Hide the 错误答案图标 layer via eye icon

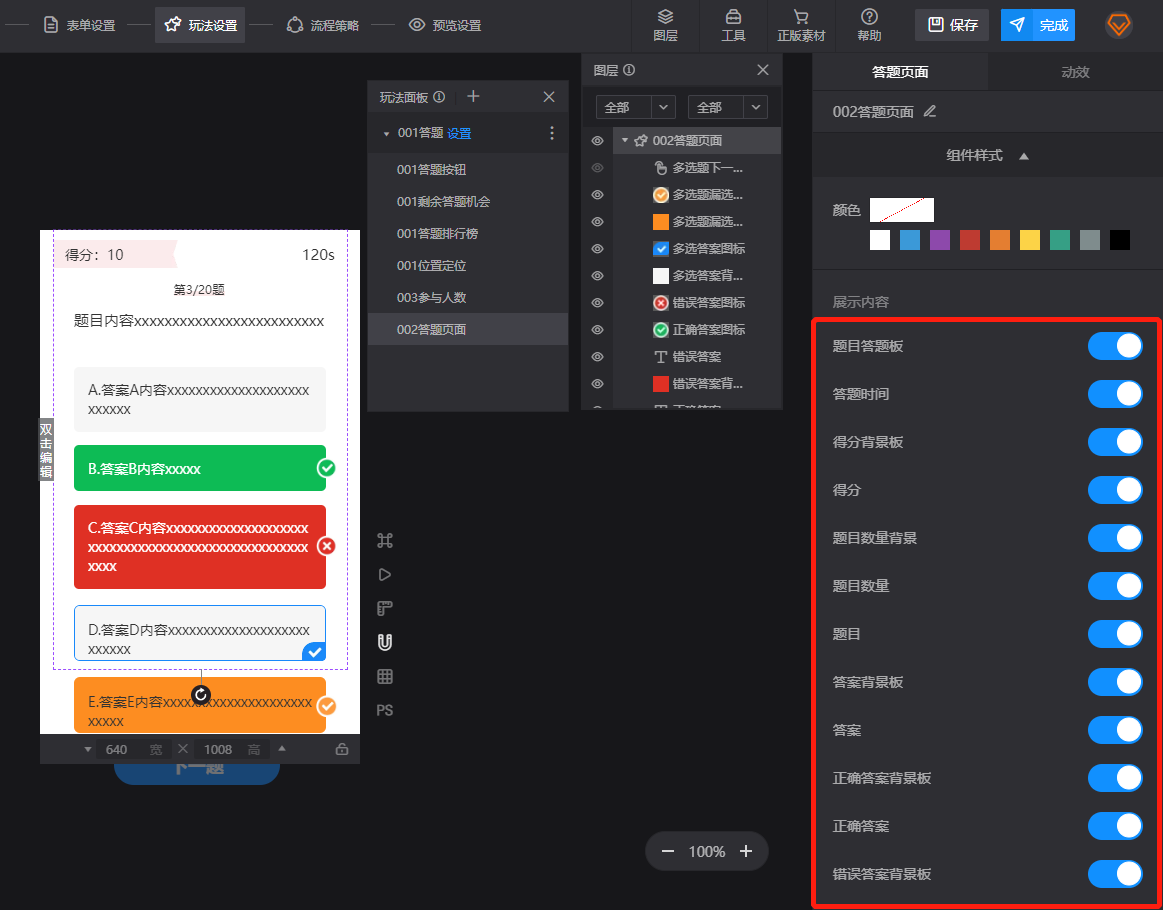coord(597,303)
